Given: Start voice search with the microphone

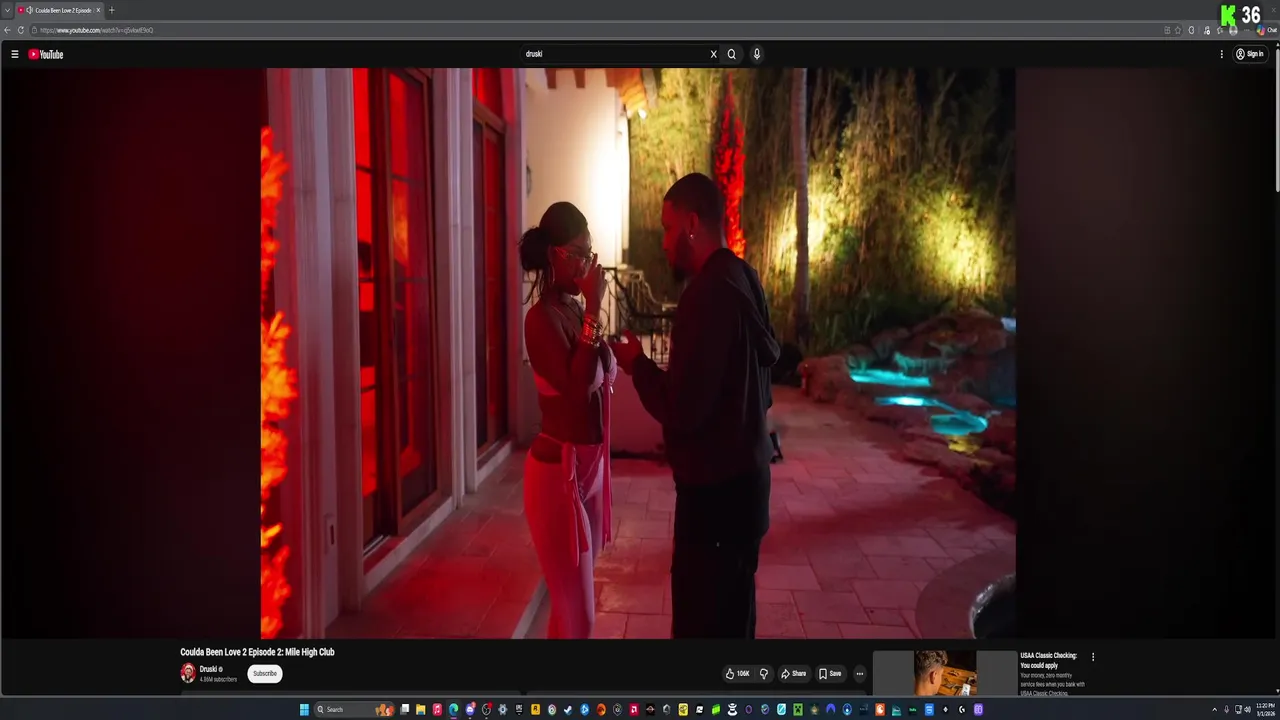Looking at the screenshot, I should 756,54.
